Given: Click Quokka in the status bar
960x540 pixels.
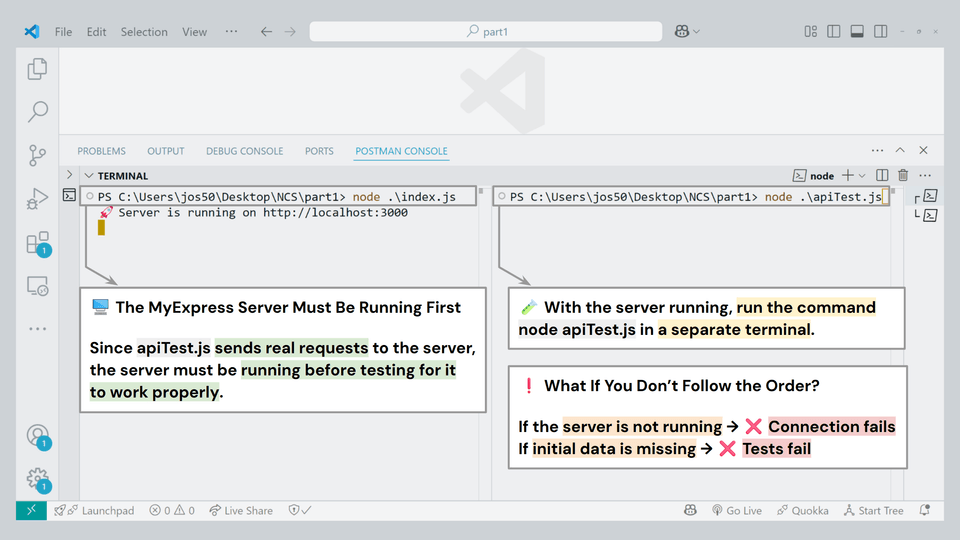Looking at the screenshot, I should point(803,511).
